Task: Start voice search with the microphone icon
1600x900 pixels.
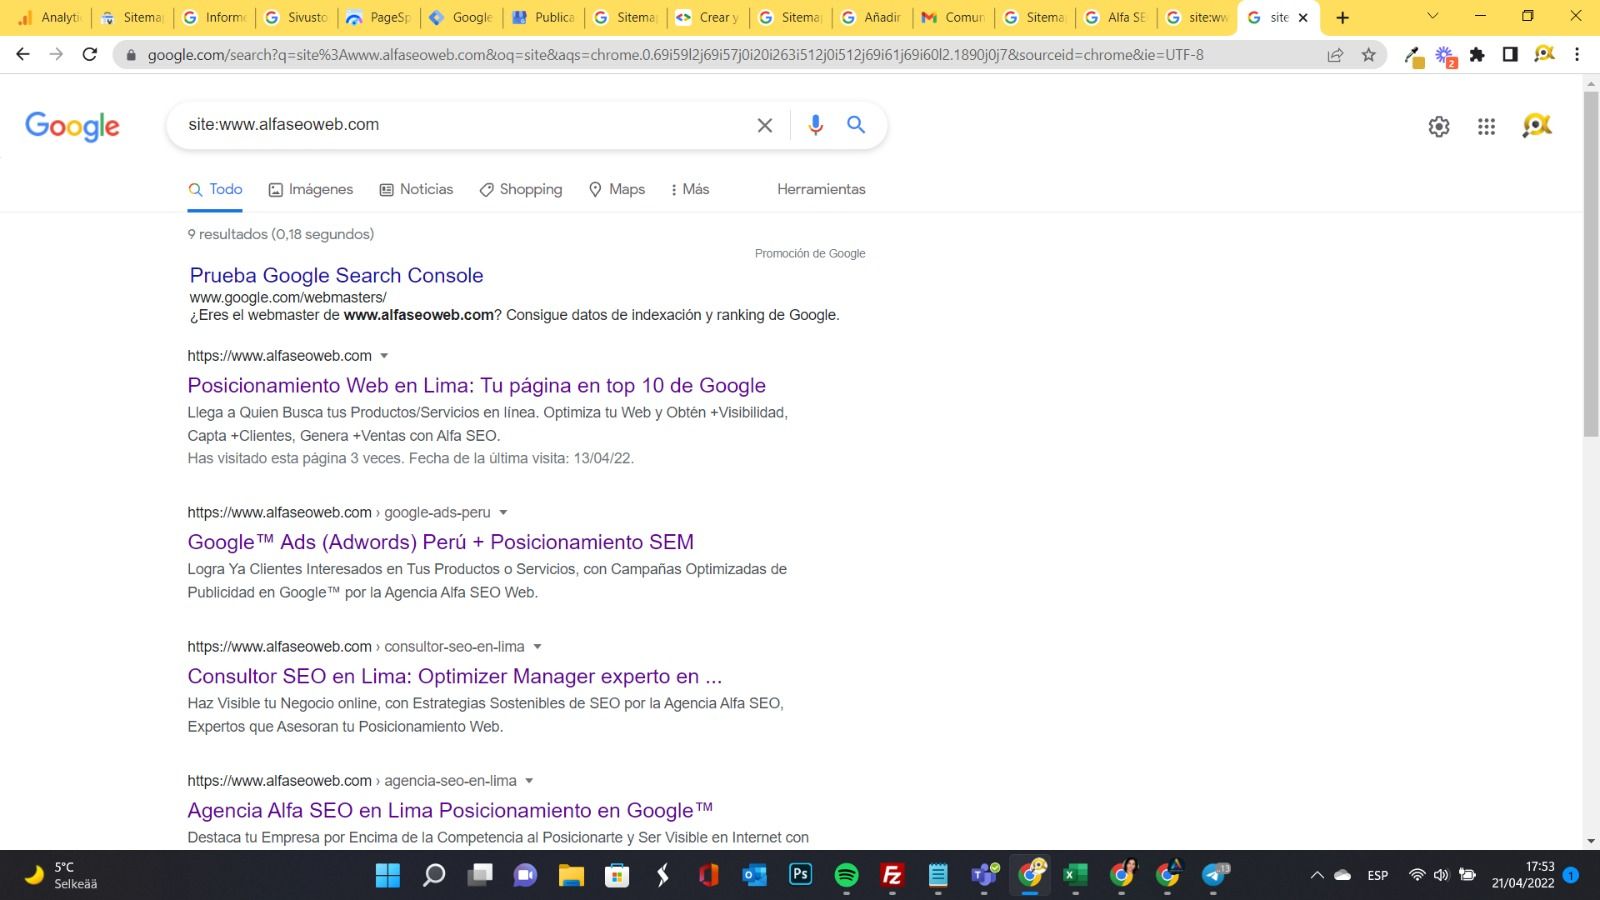Action: coord(816,125)
